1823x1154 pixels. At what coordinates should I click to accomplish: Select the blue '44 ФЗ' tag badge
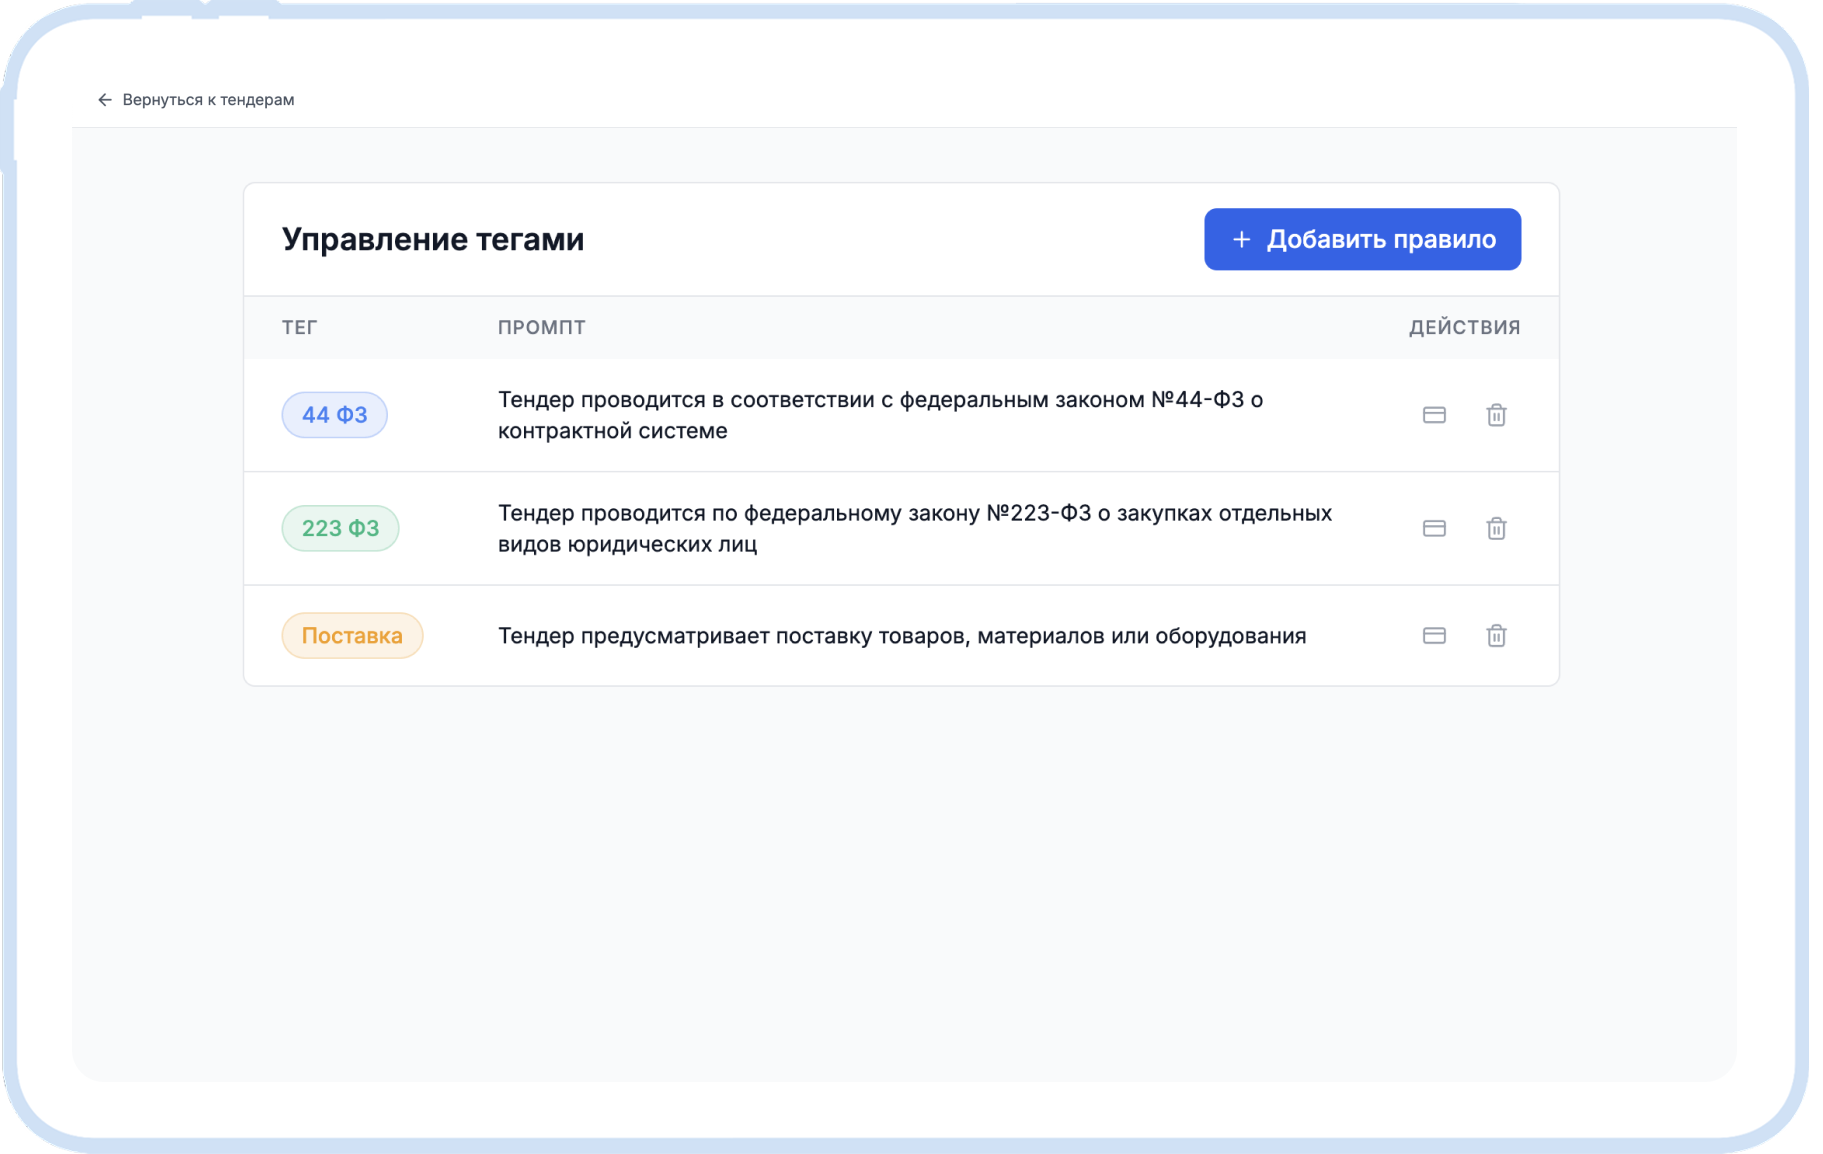[334, 415]
